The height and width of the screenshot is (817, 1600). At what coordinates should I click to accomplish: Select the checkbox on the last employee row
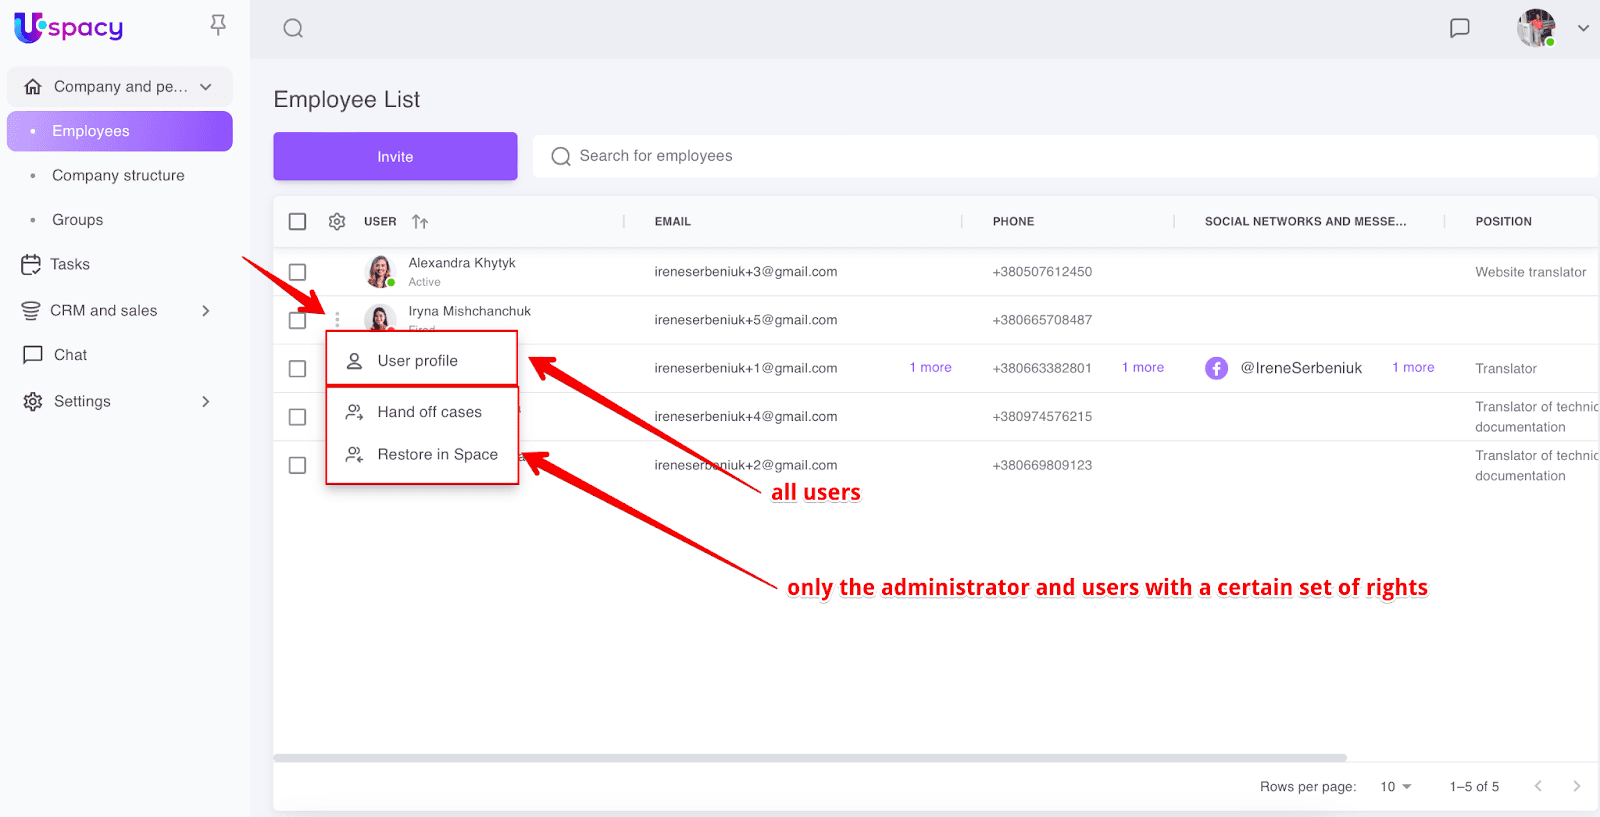[x=297, y=465]
